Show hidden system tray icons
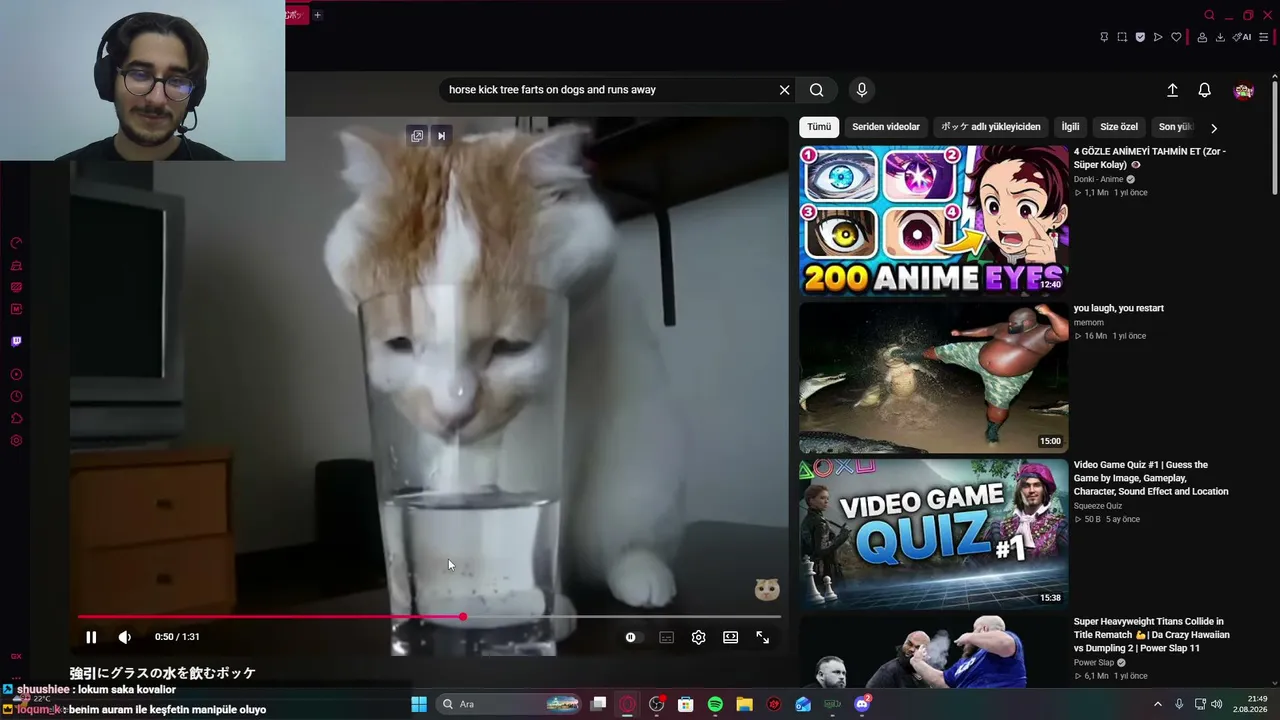The height and width of the screenshot is (720, 1280). coord(1158,704)
